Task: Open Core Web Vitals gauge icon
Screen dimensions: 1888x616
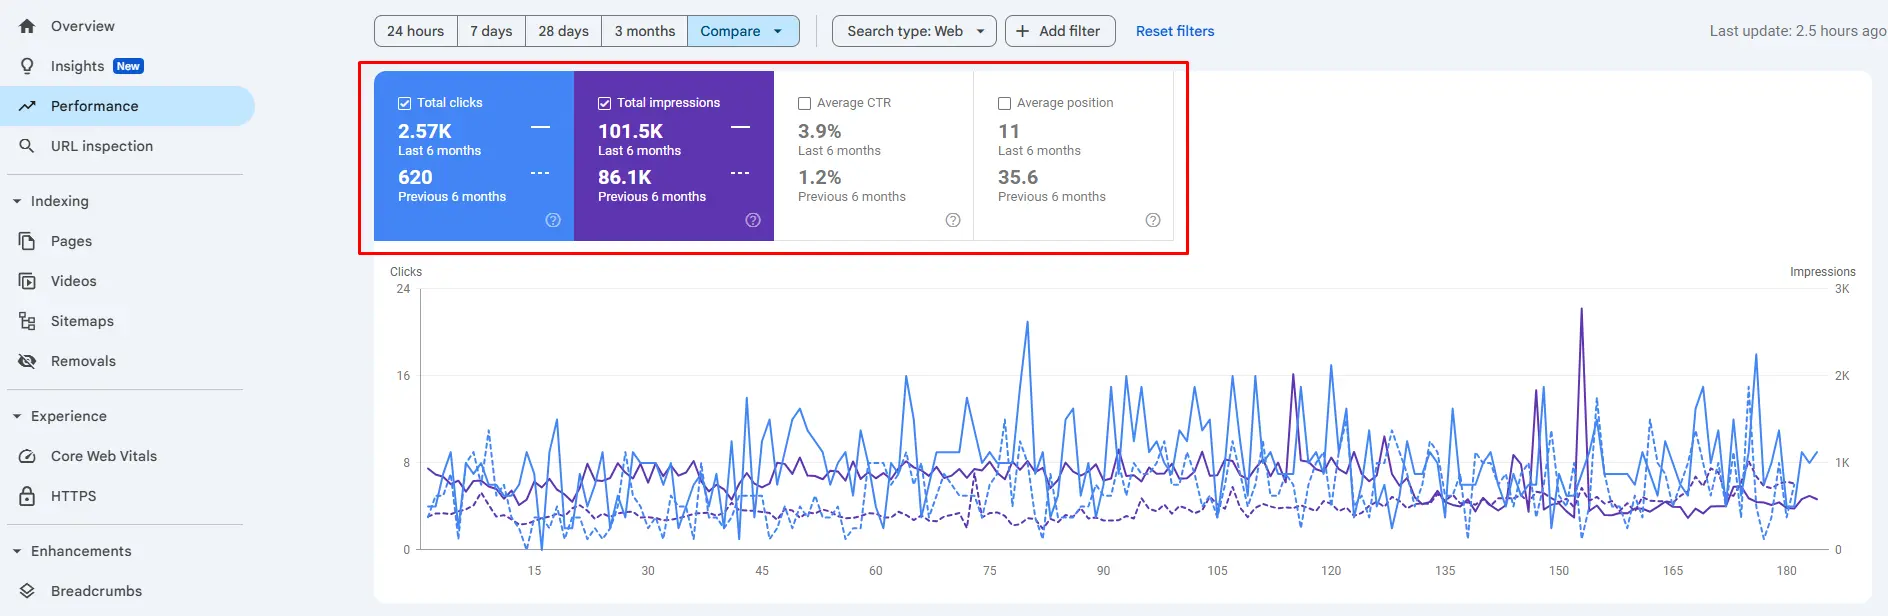Action: click(x=27, y=456)
